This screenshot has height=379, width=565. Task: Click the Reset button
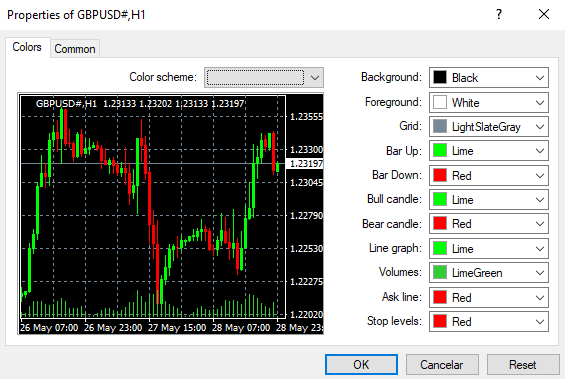pyautogui.click(x=523, y=365)
